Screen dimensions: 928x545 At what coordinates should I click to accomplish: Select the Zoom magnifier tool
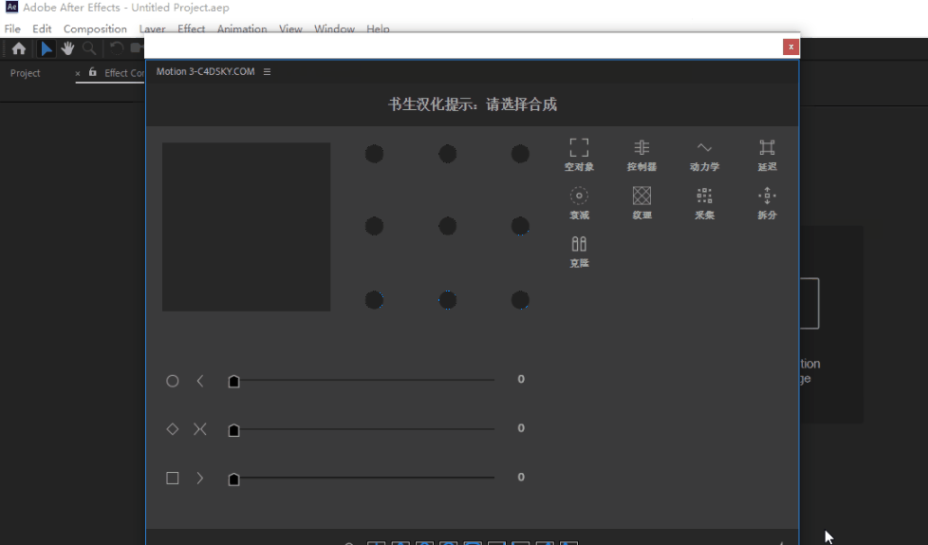[x=89, y=49]
